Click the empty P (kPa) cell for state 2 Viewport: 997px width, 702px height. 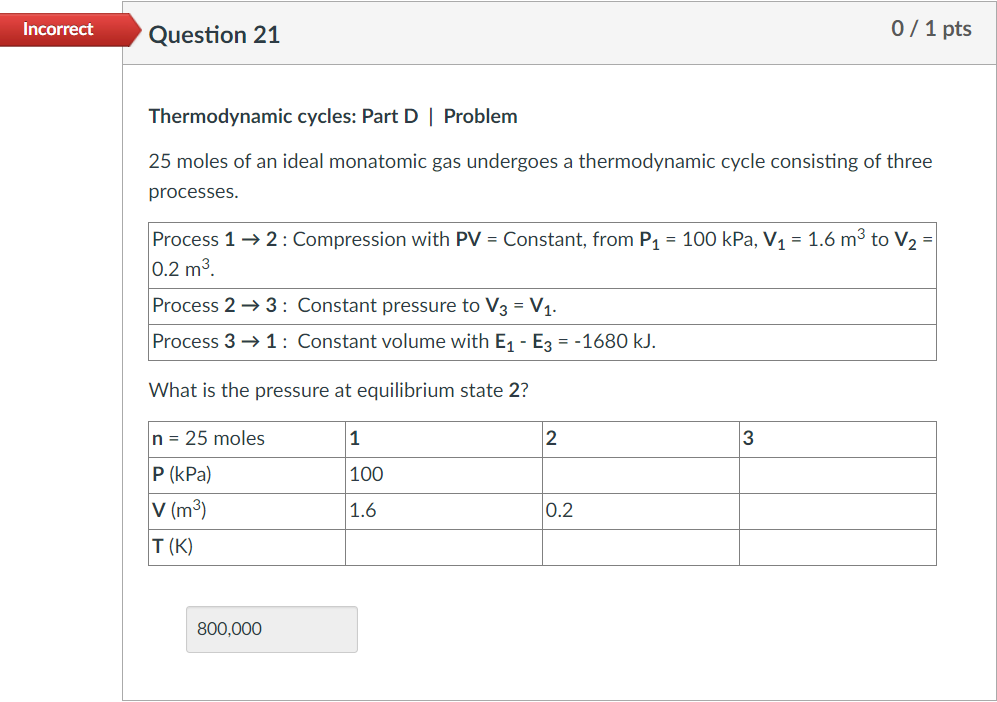pos(639,475)
